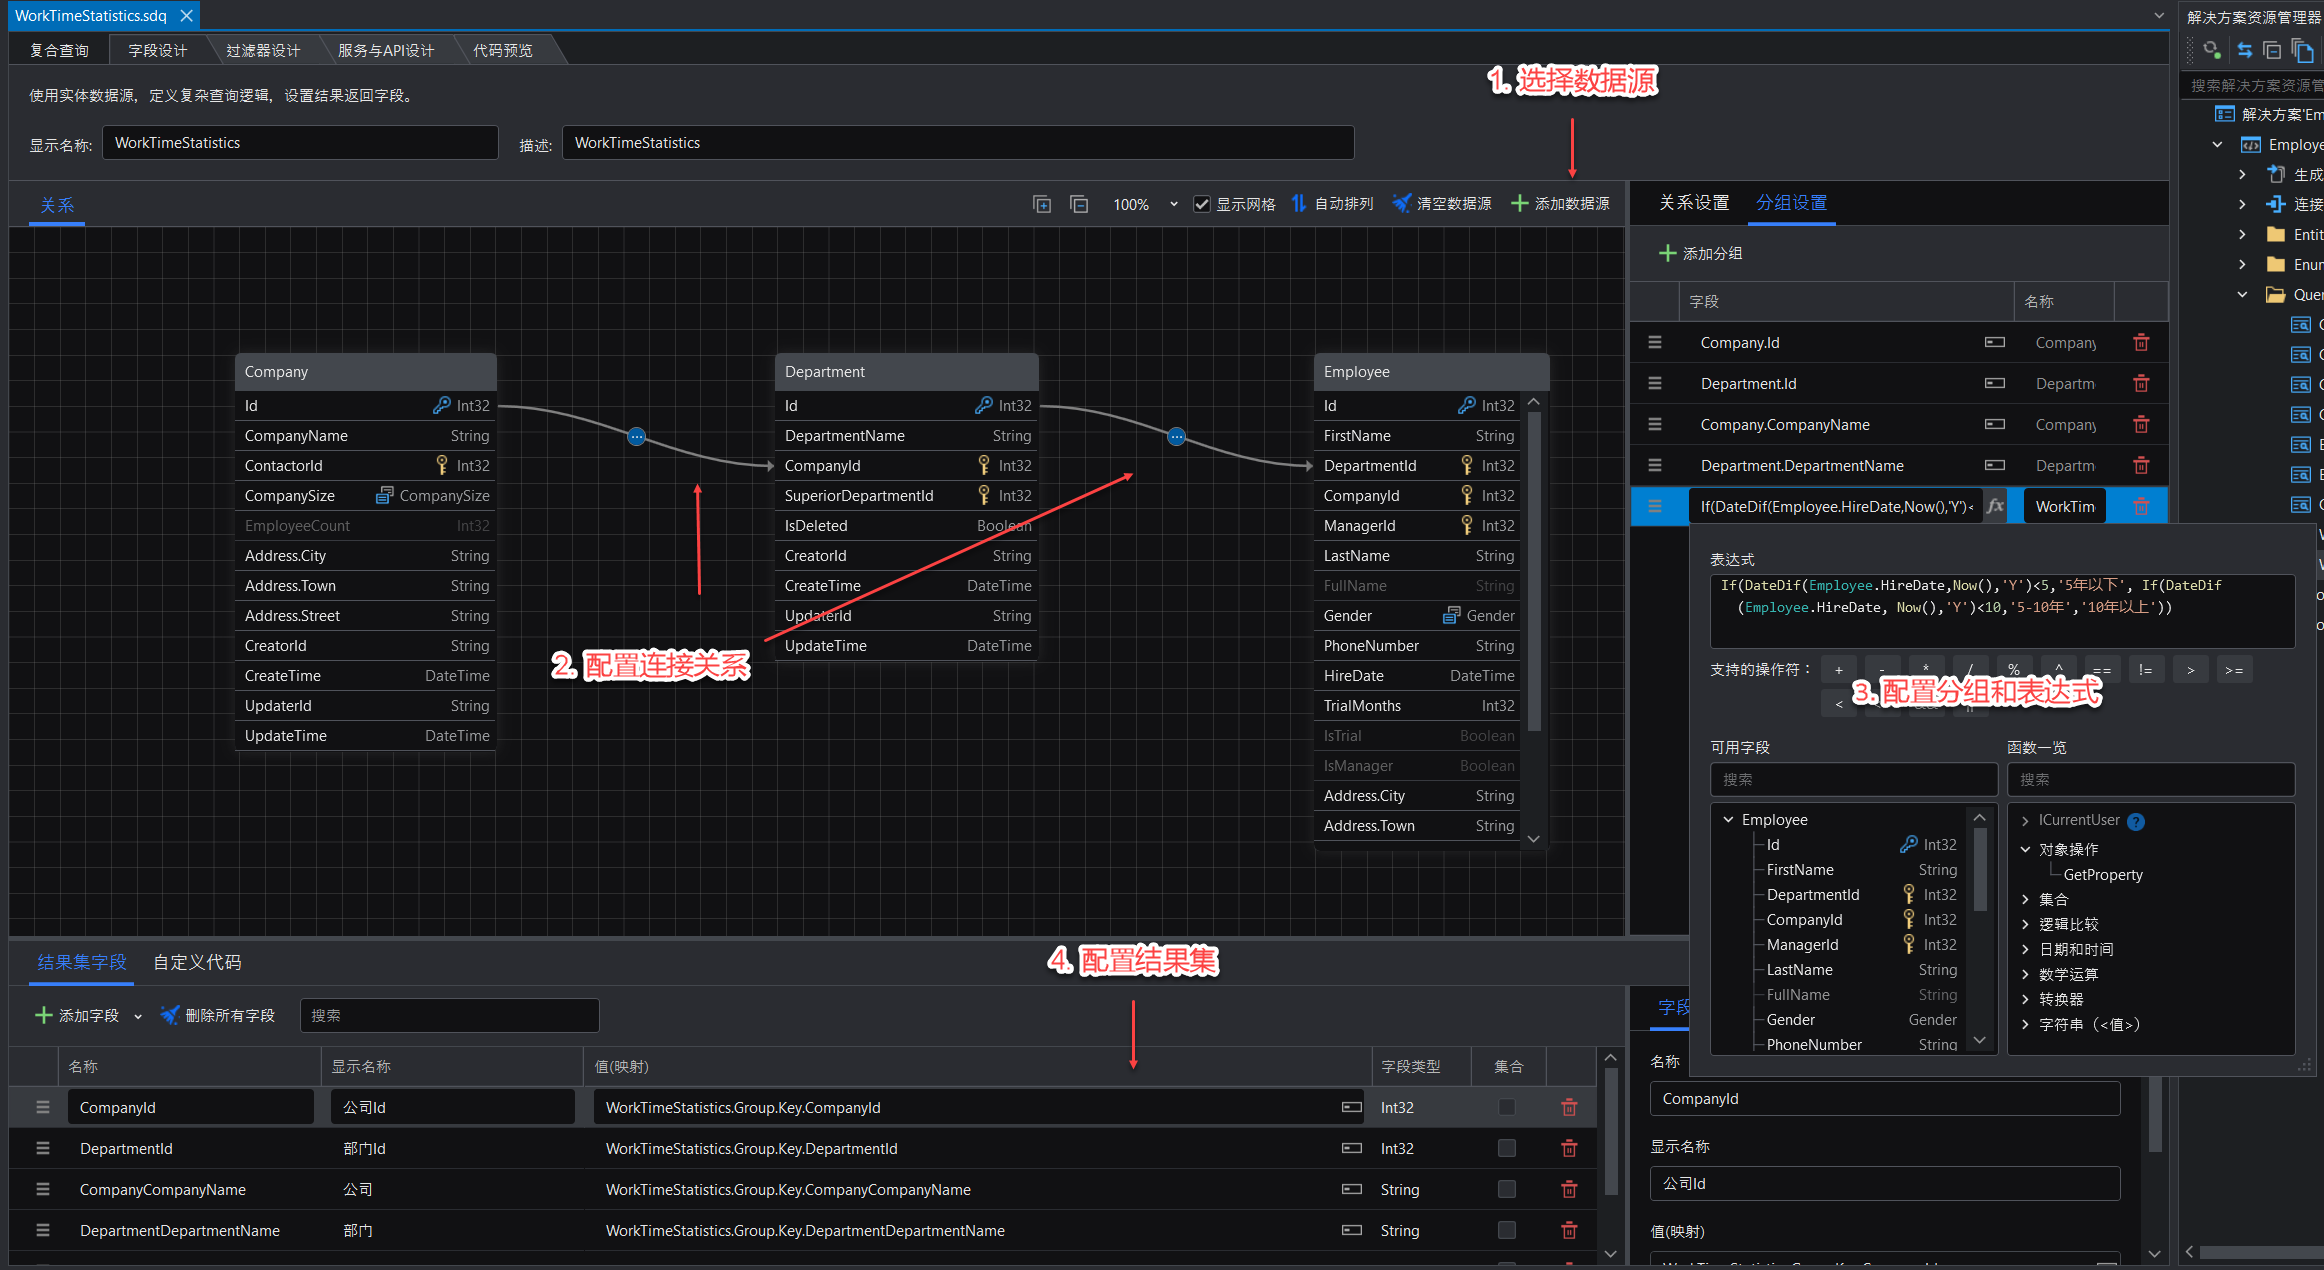Click the field picker icon in the Department.DepartmentName row
The width and height of the screenshot is (2324, 1270).
1995,465
